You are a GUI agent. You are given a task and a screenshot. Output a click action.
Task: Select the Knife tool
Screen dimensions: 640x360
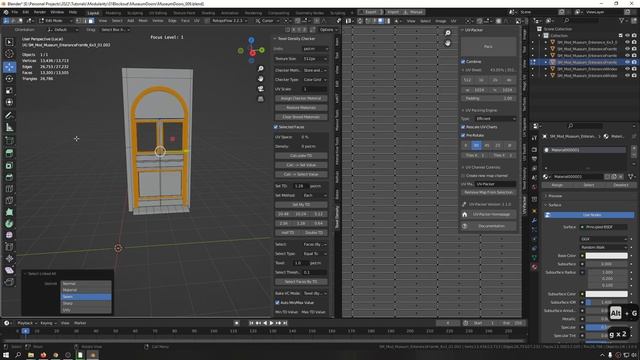[x=9, y=200]
